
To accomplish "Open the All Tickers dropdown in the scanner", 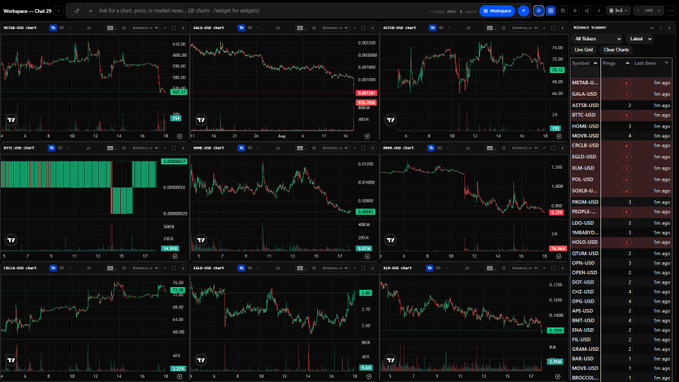I will 598,39.
